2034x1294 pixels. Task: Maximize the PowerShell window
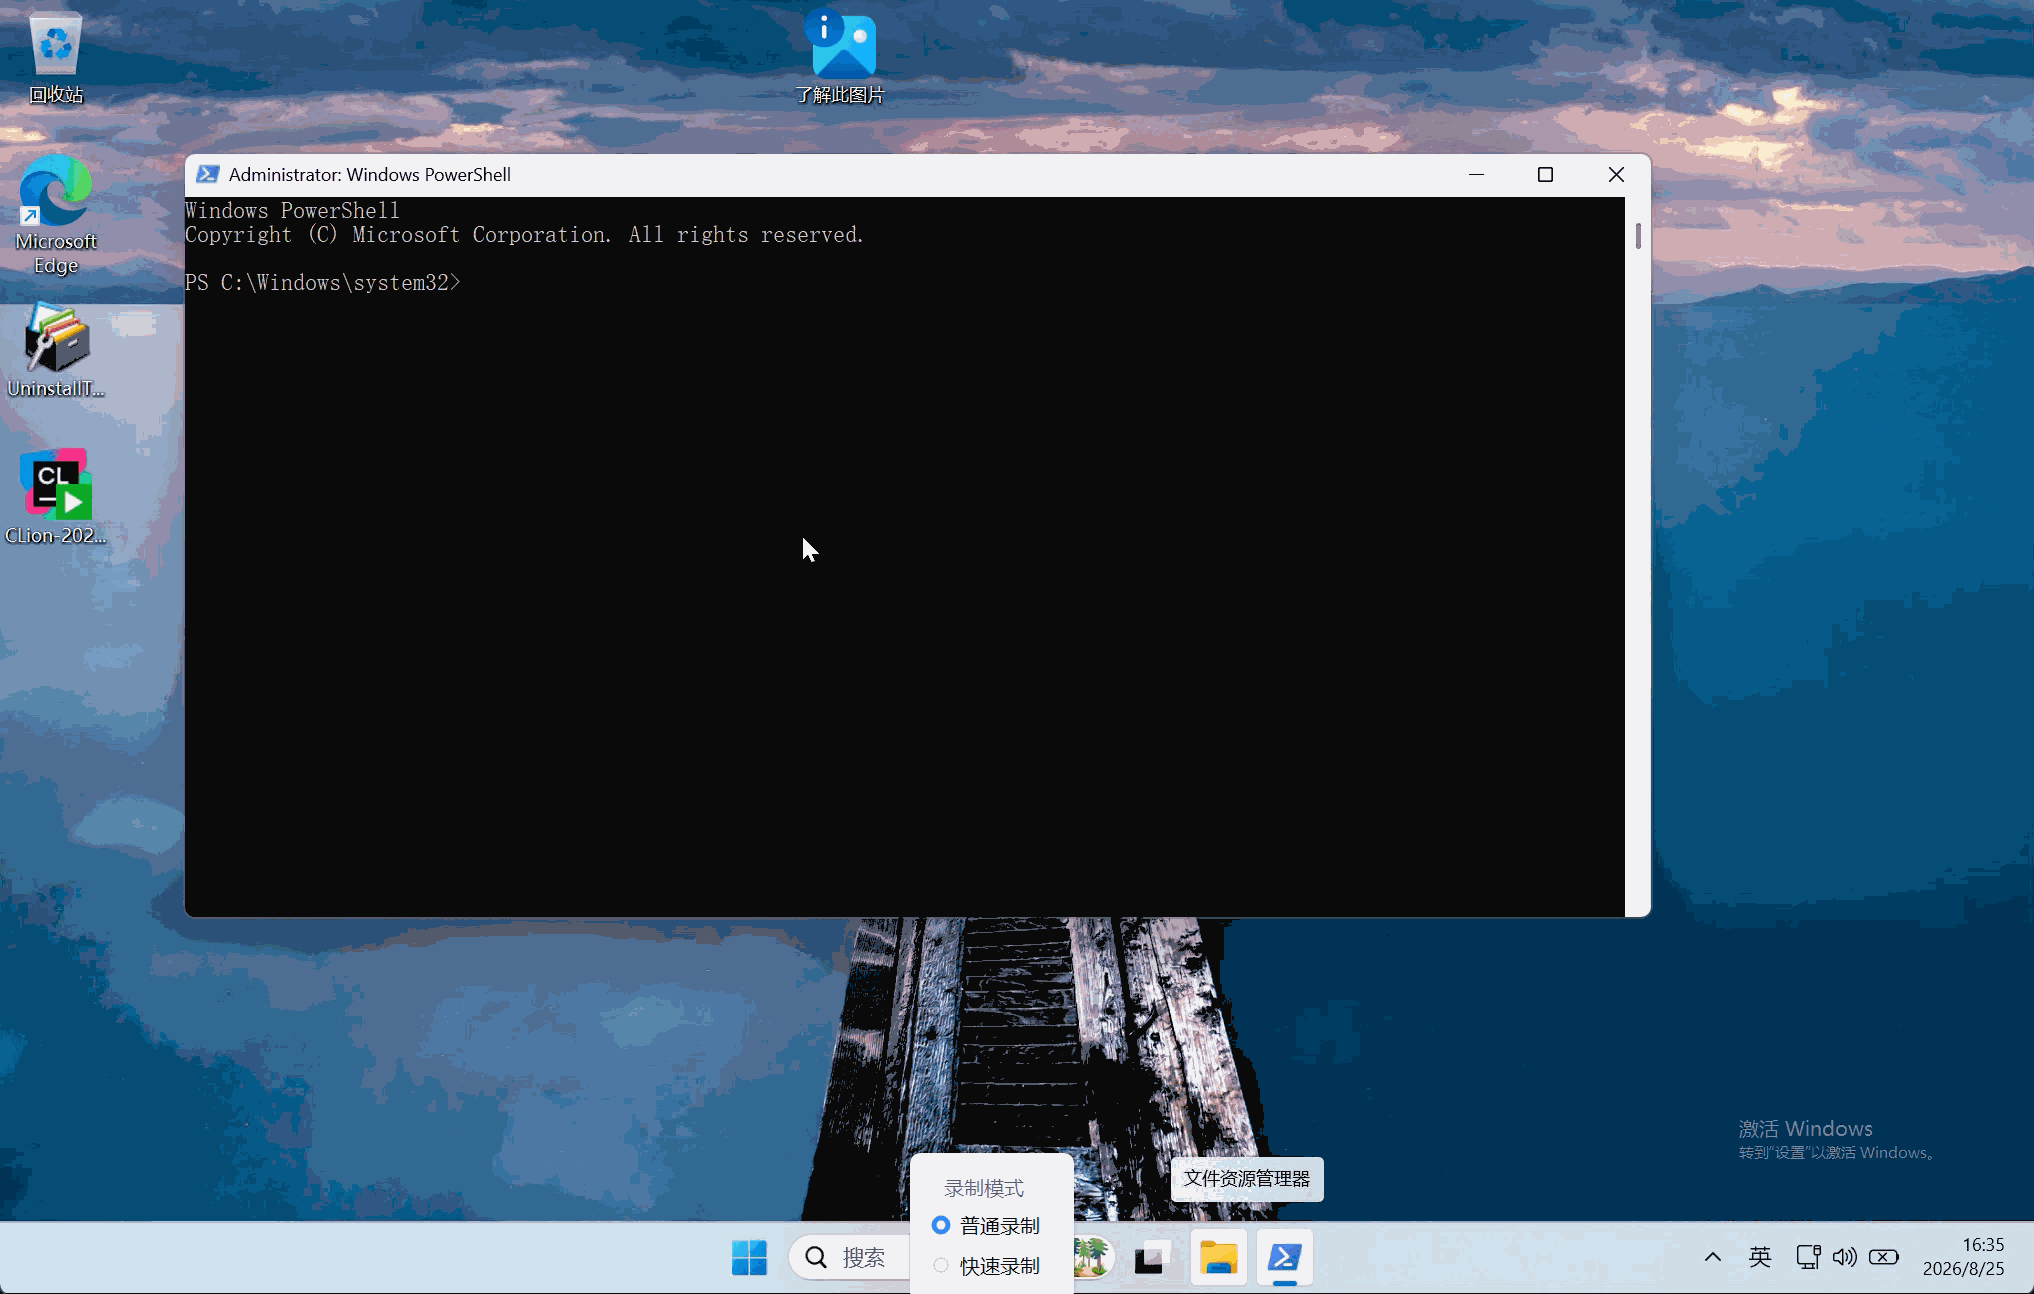coord(1545,174)
